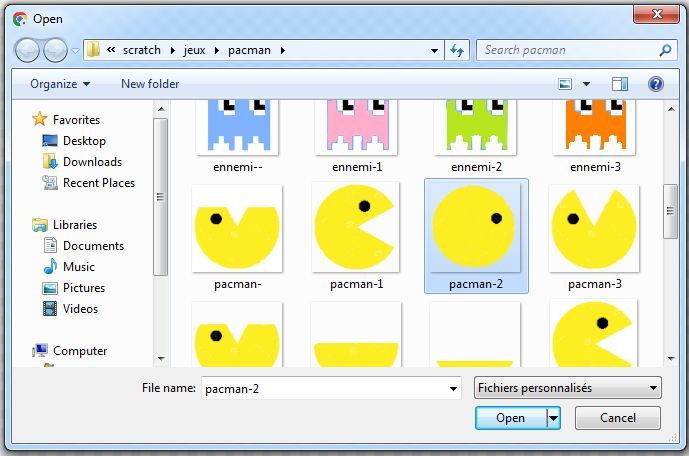Click the refresh button by address bar
This screenshot has width=689, height=456.
(457, 51)
